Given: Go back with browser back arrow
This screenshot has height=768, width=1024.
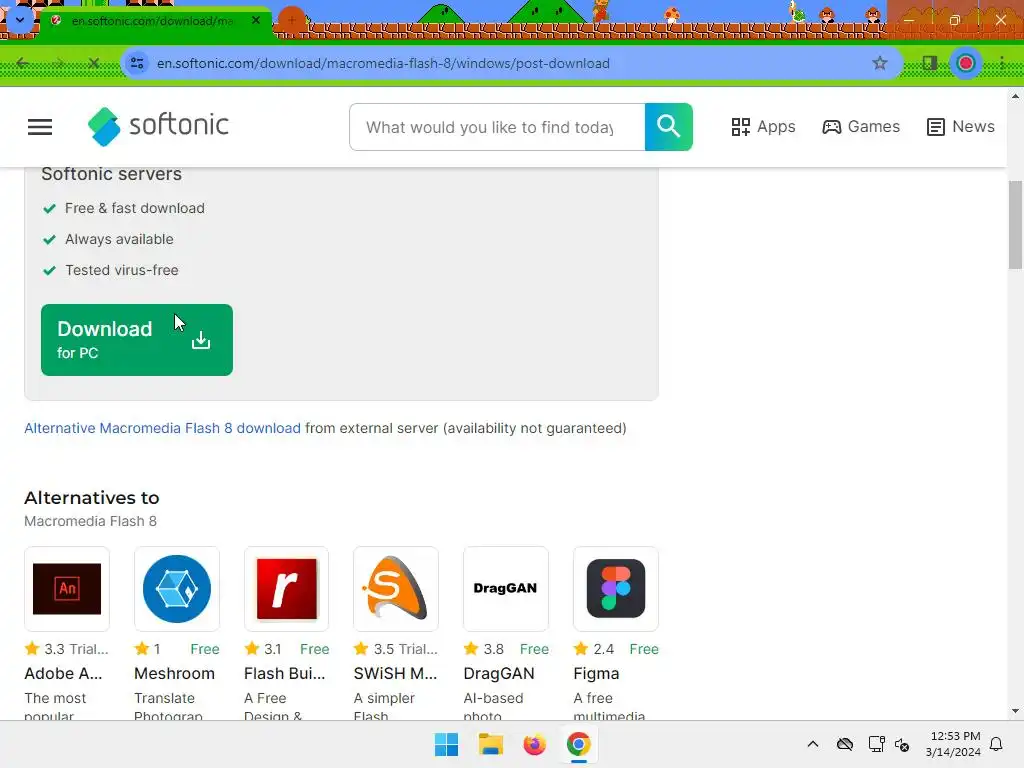Looking at the screenshot, I should click(23, 63).
